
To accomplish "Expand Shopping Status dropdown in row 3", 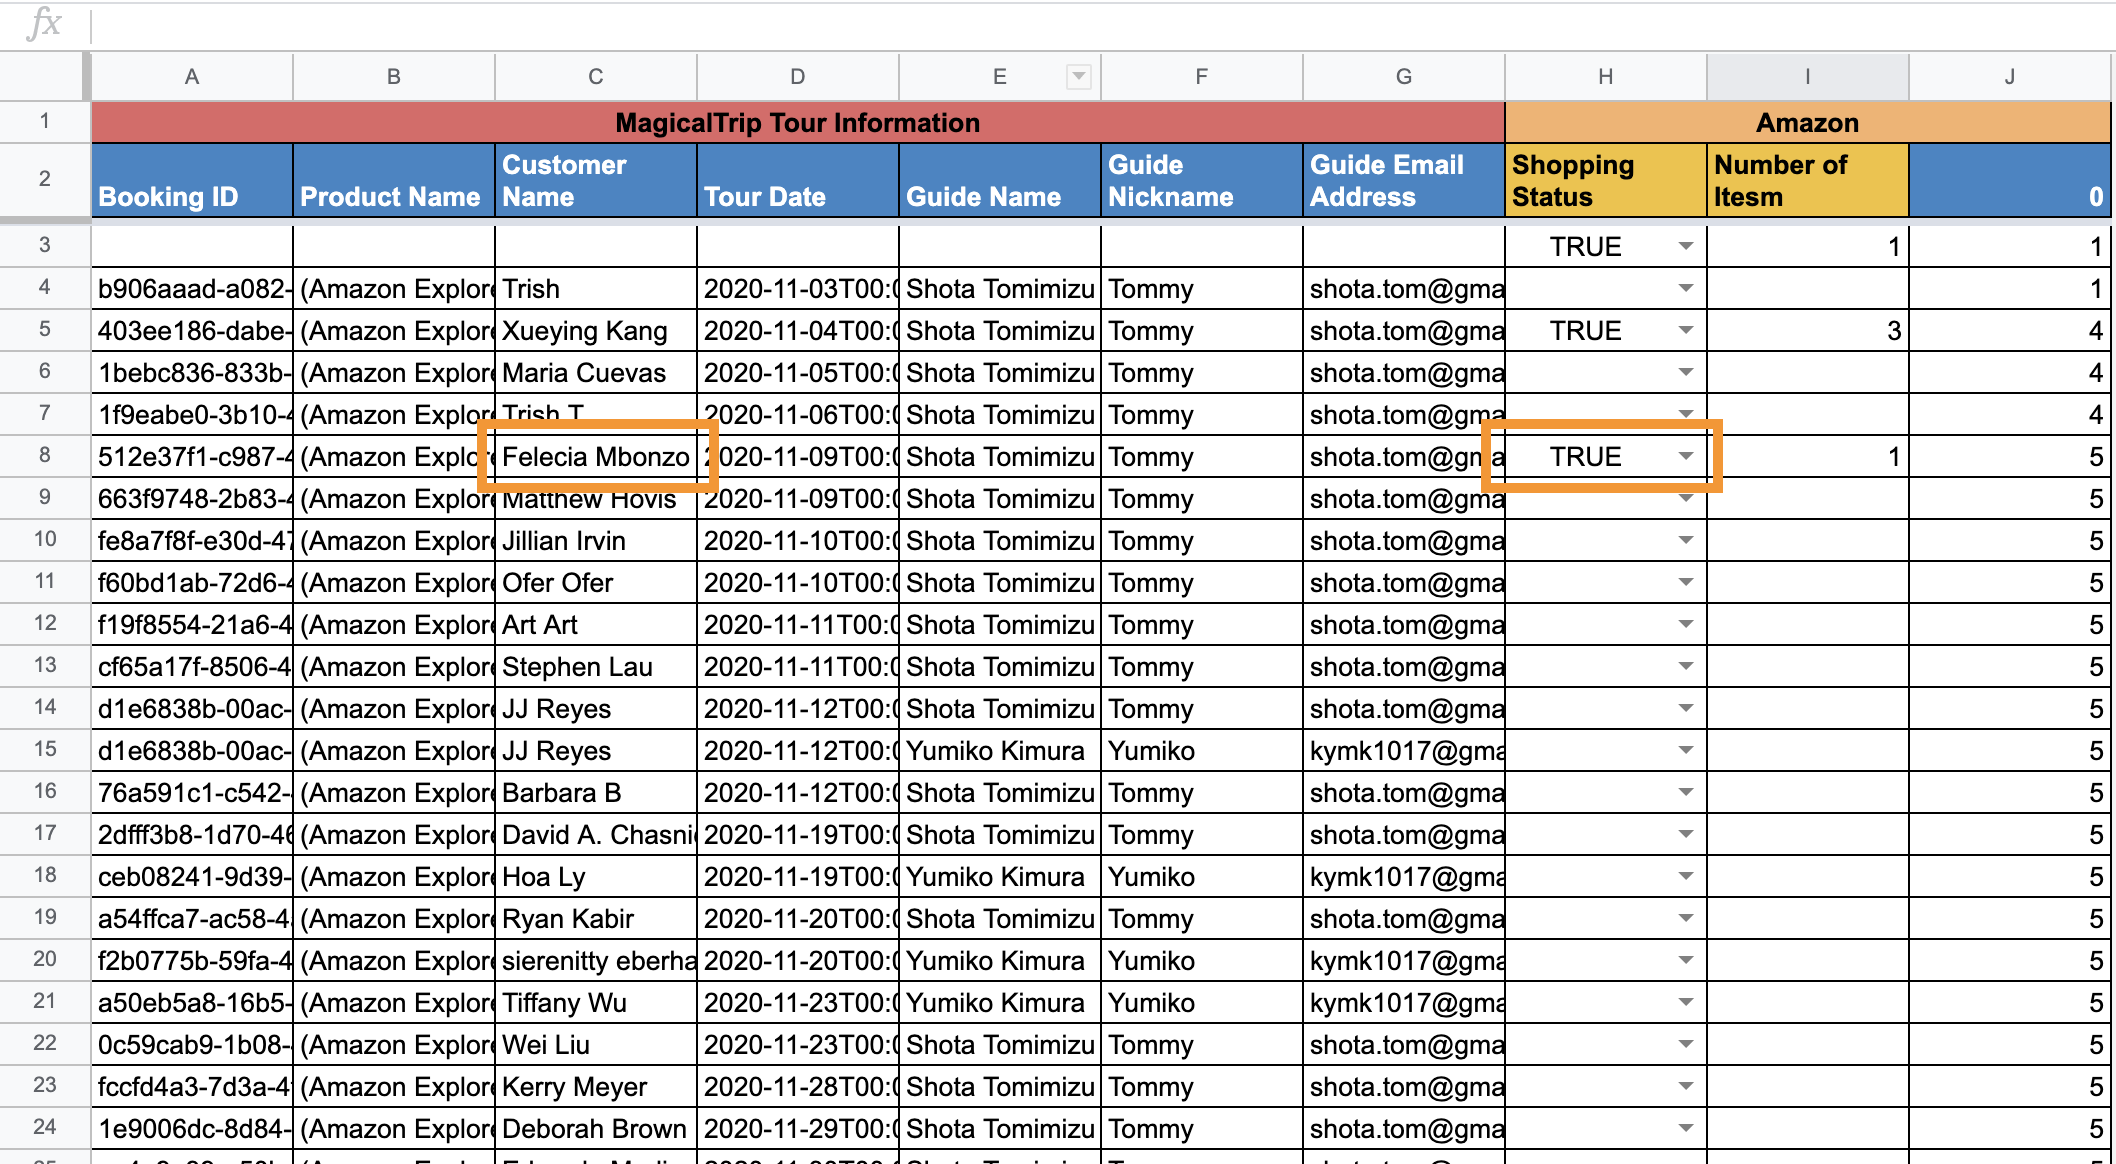I will [x=1686, y=246].
